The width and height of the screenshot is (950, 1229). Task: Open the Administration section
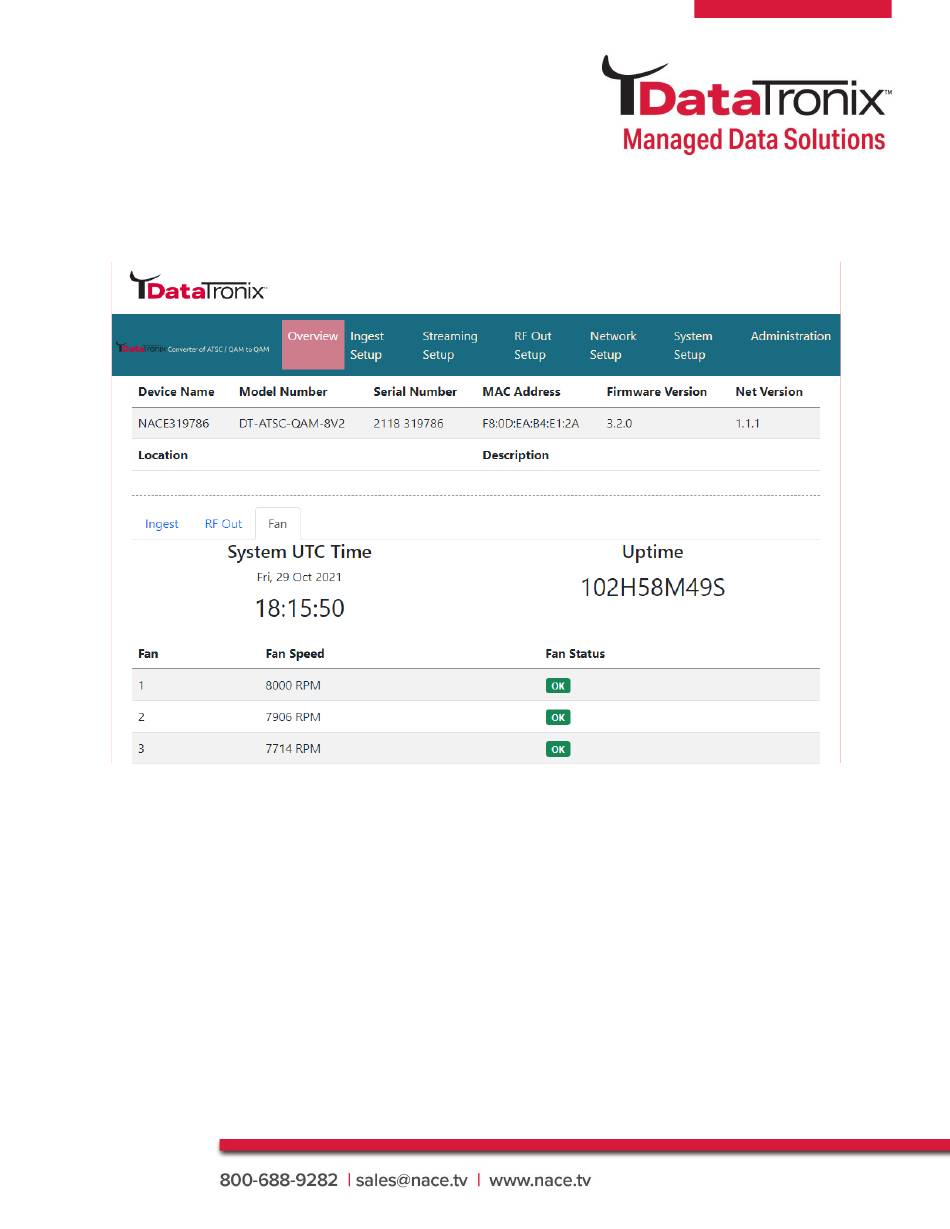click(790, 337)
